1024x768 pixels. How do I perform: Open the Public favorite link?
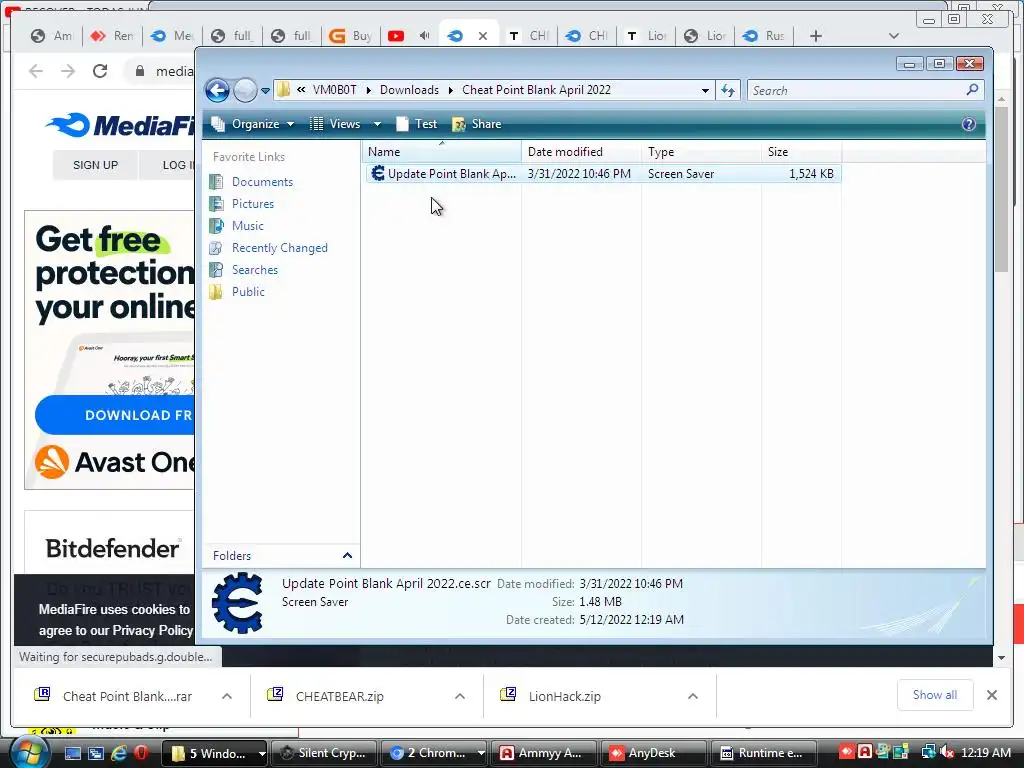click(248, 292)
